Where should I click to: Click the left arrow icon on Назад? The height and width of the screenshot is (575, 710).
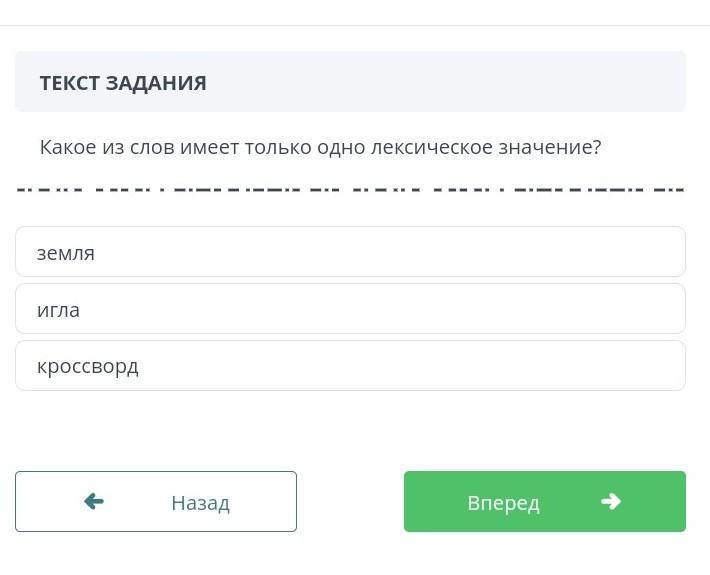coord(94,501)
